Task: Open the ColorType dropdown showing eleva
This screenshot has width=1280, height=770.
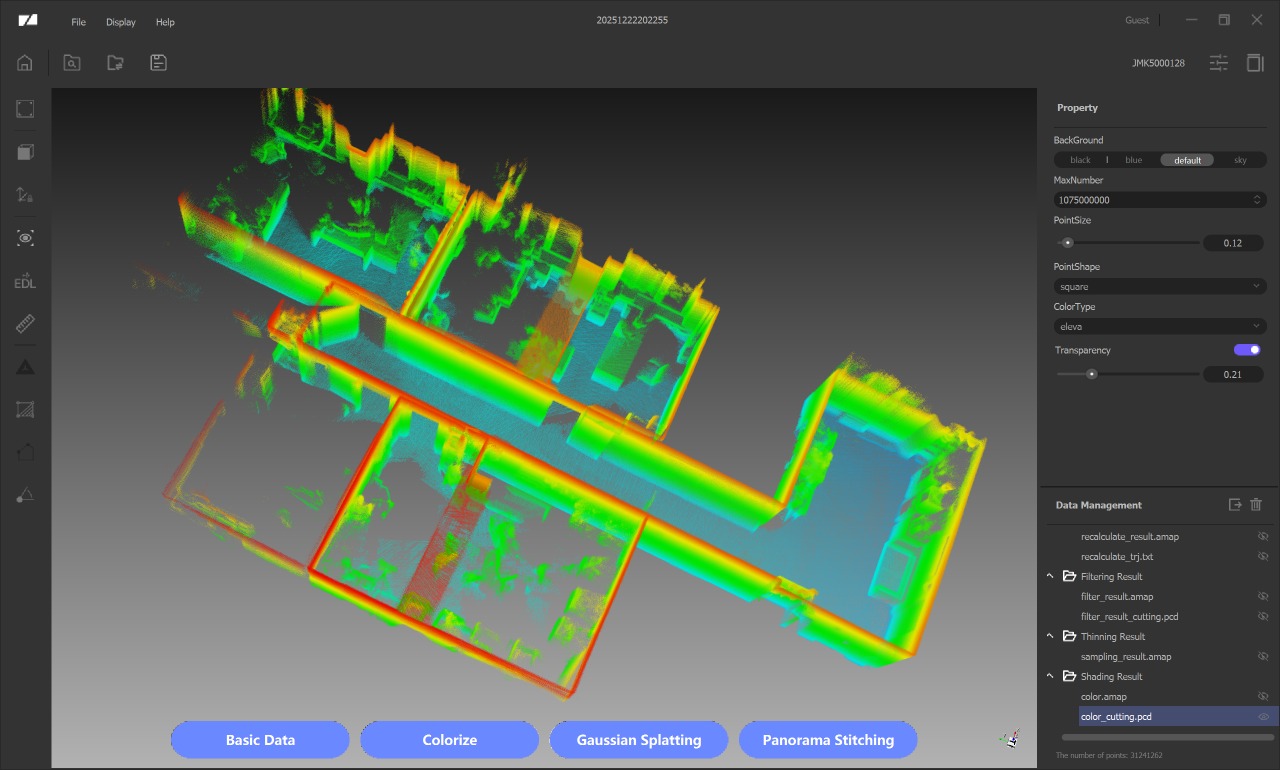Action: point(1160,327)
